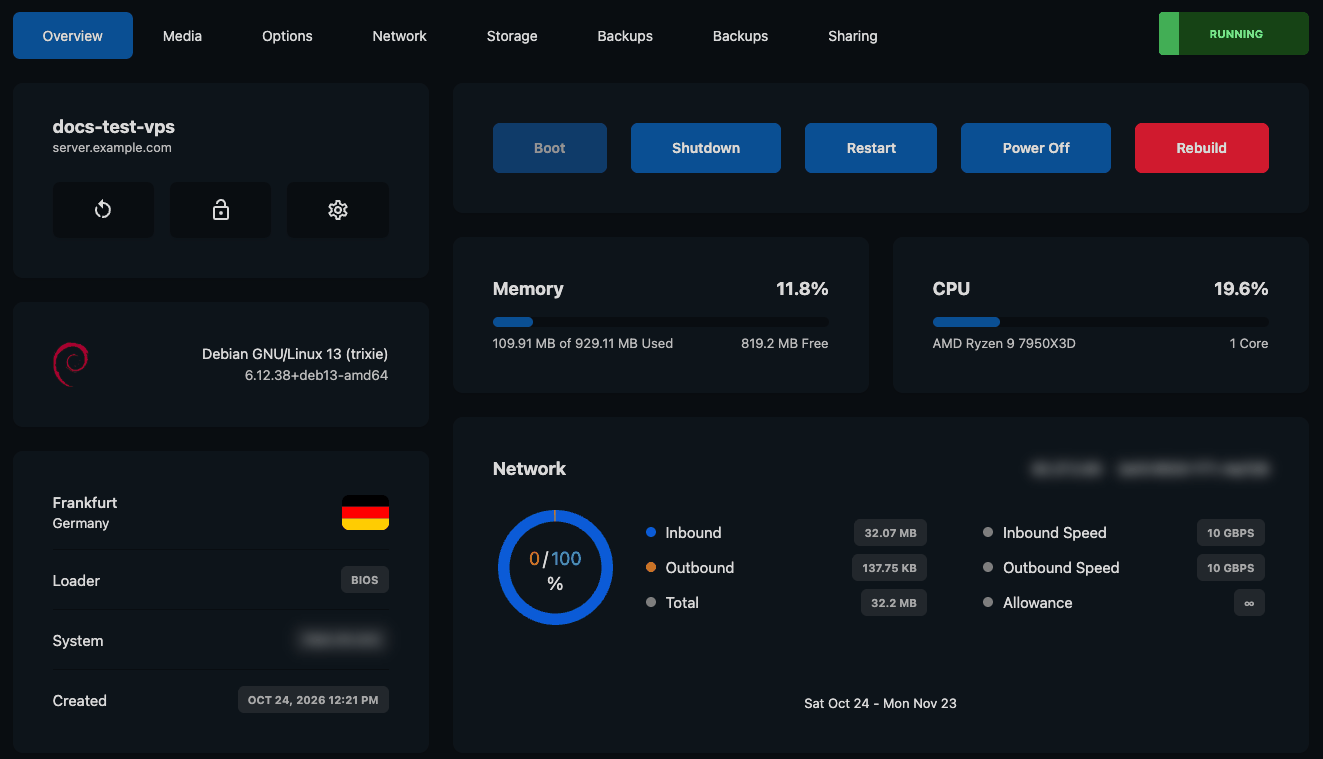Open the Media tab
The width and height of the screenshot is (1323, 759).
click(x=183, y=36)
